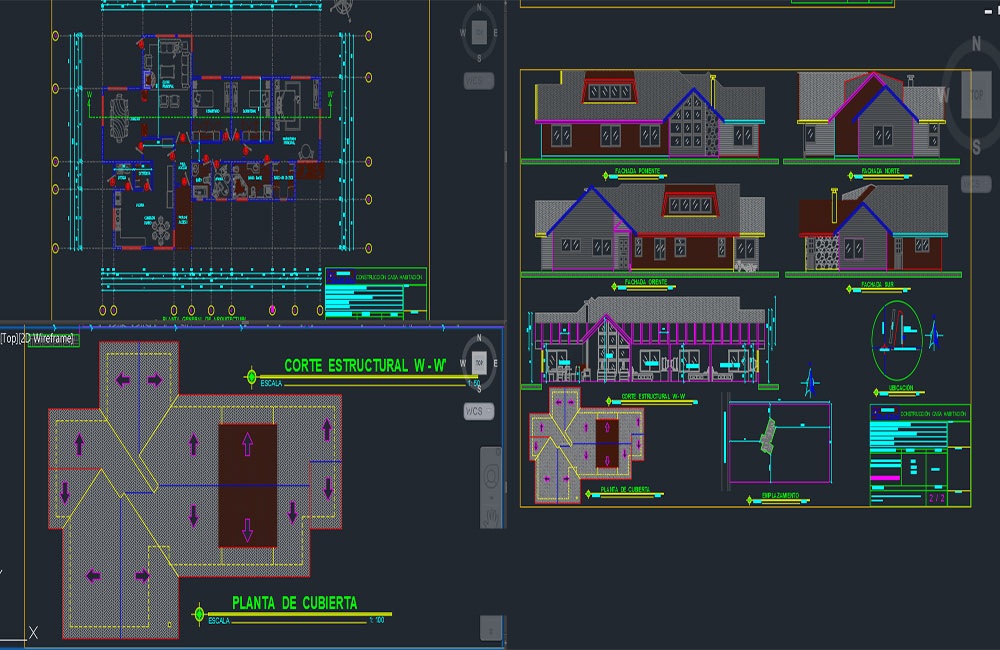Click W on the roof-plan viewport ViewCube compass
Screen dimensions: 1000x650
463,364
